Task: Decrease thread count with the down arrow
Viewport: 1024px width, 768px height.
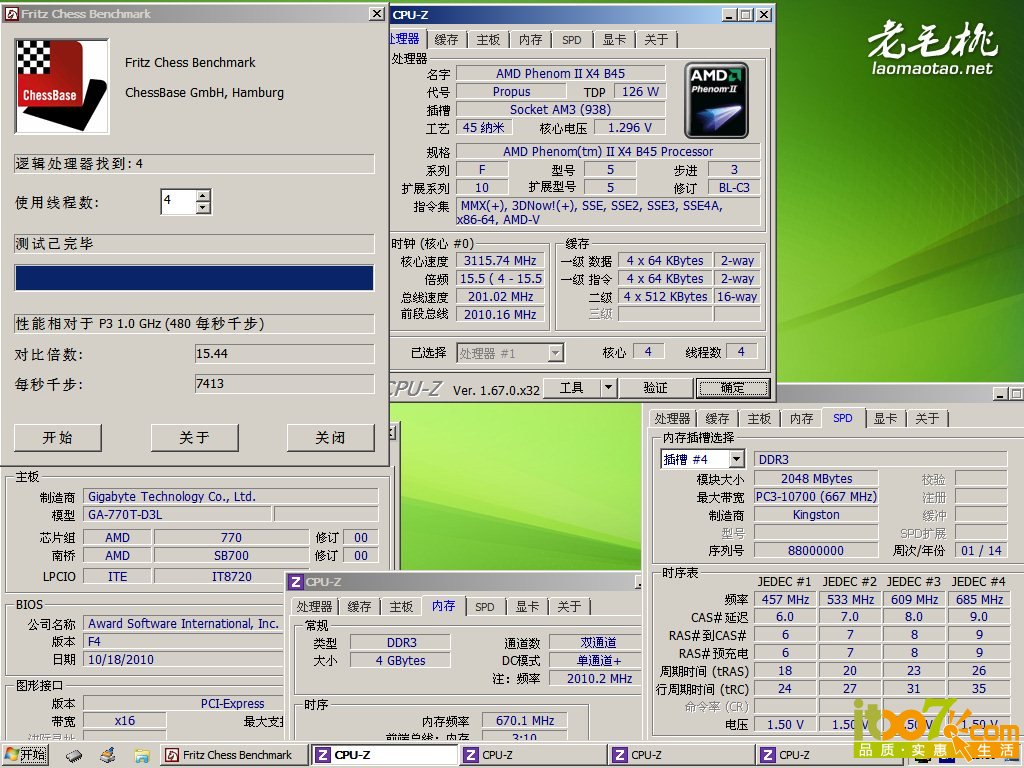Action: (203, 208)
